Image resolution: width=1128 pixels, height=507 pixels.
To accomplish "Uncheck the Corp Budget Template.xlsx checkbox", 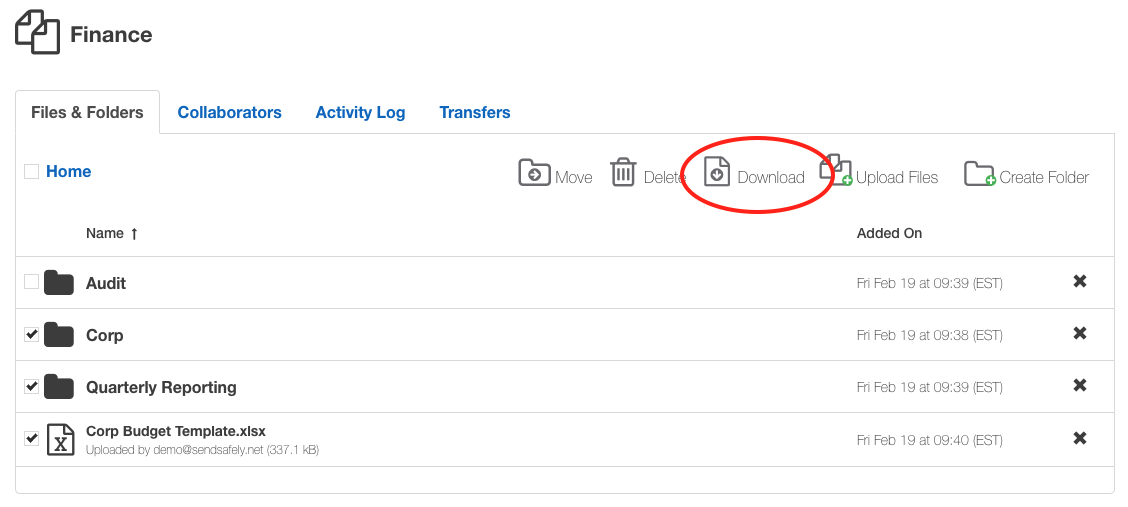I will point(32,438).
